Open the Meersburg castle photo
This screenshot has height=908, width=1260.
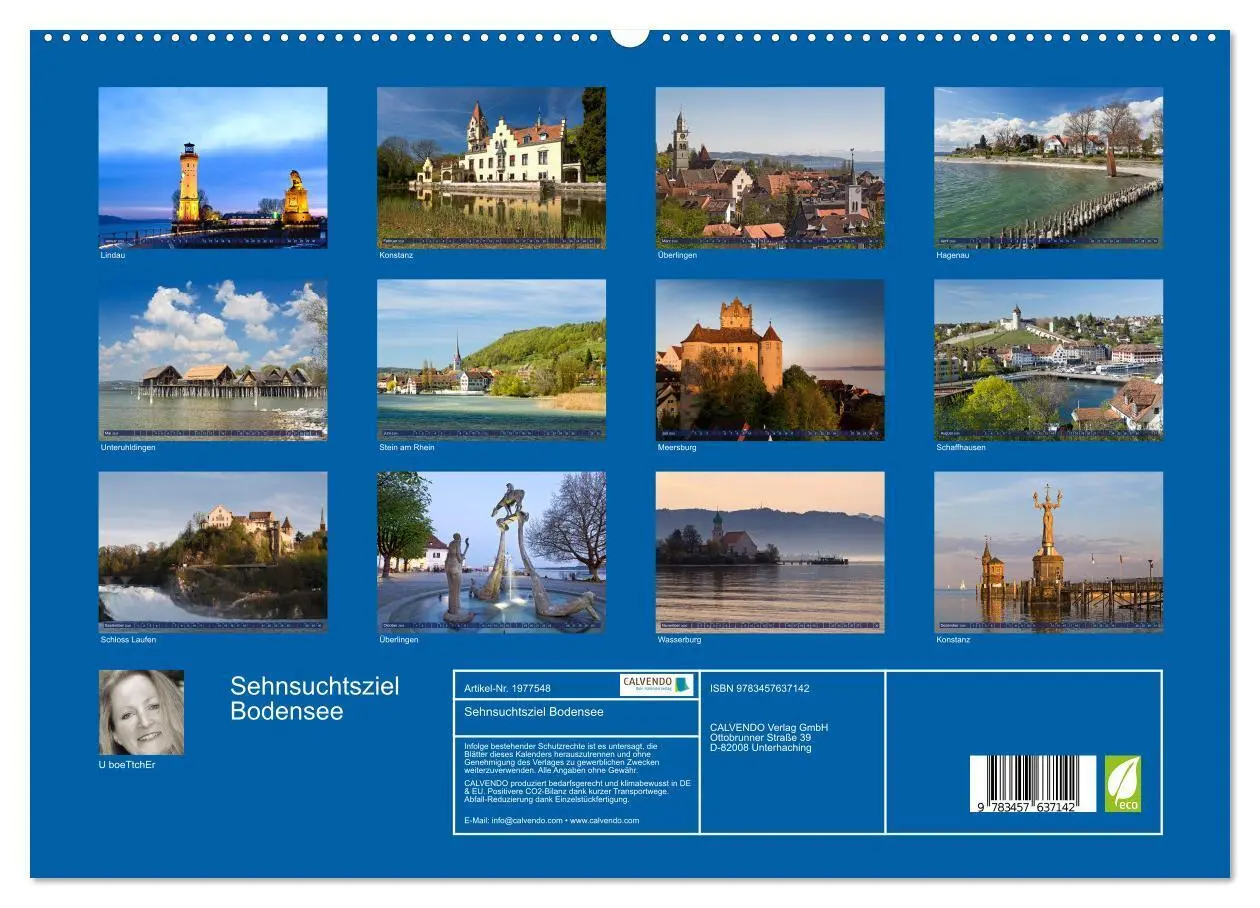tap(770, 360)
